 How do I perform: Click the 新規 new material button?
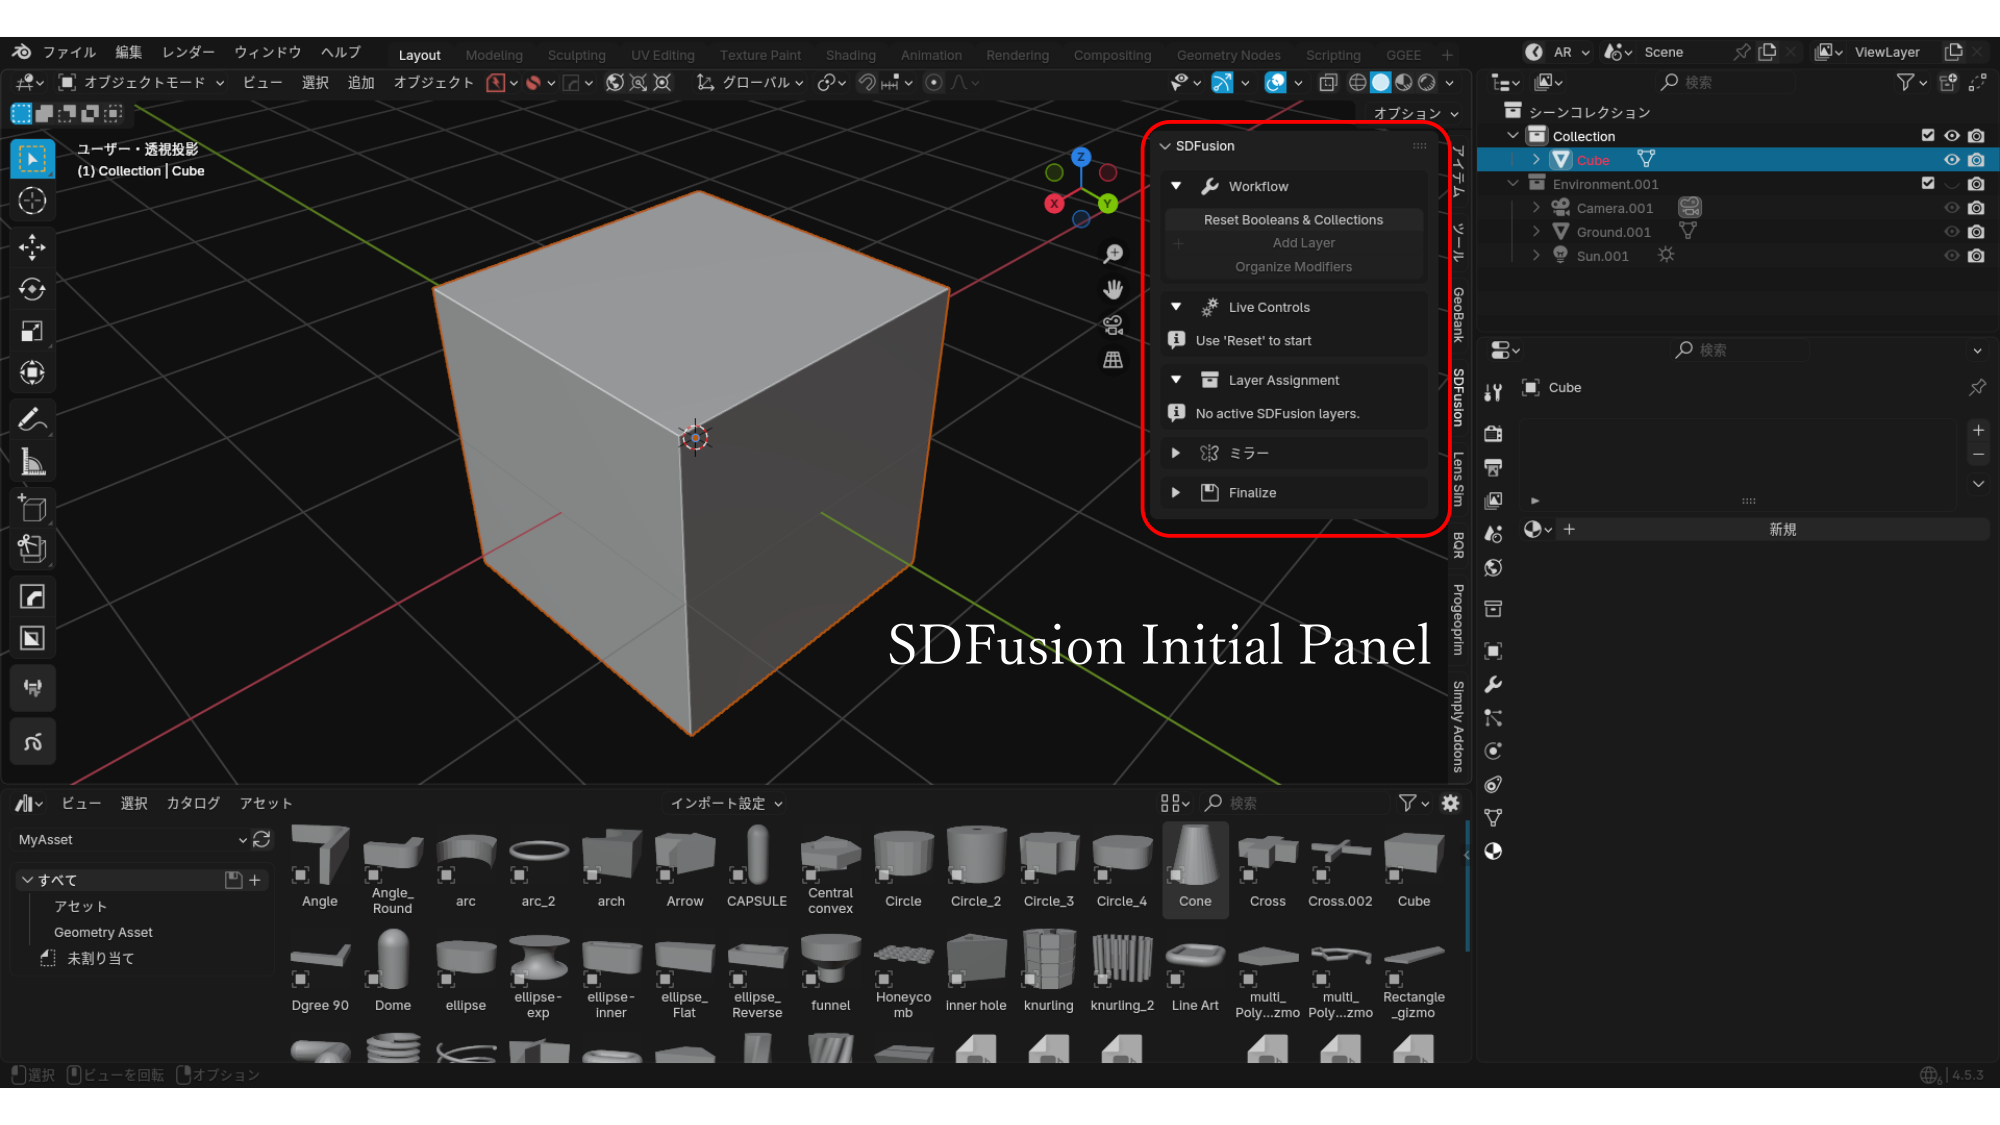click(x=1783, y=530)
